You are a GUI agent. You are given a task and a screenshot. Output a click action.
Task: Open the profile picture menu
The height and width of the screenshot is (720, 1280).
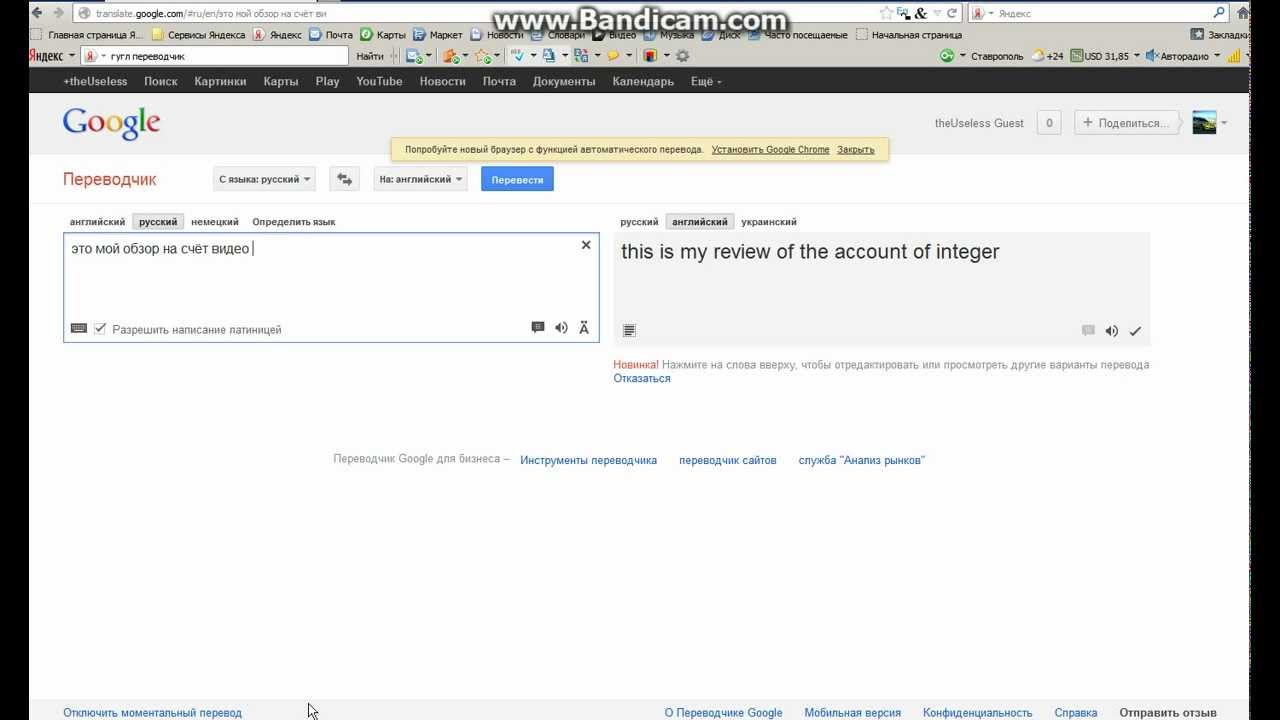[1204, 123]
